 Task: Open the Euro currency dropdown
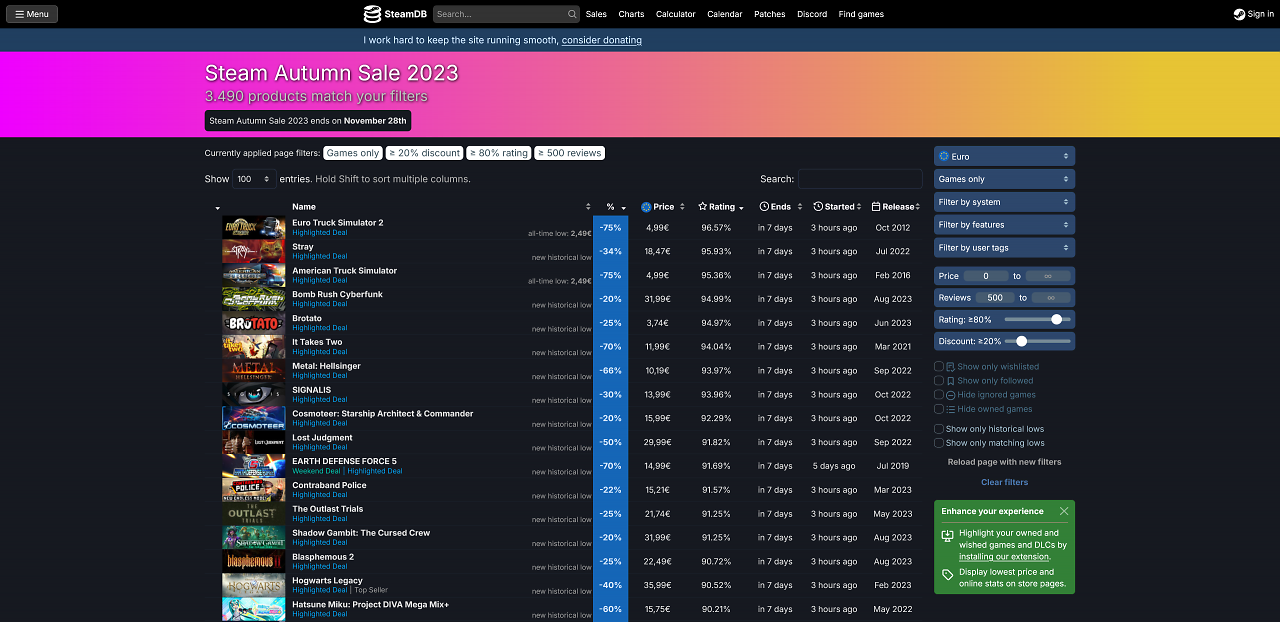(x=1004, y=156)
